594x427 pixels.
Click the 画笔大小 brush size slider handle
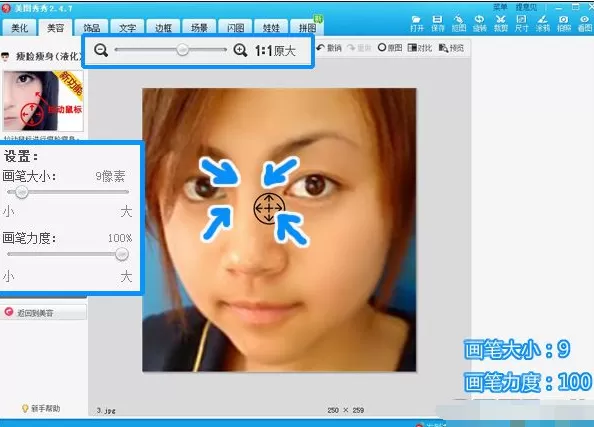click(22, 192)
